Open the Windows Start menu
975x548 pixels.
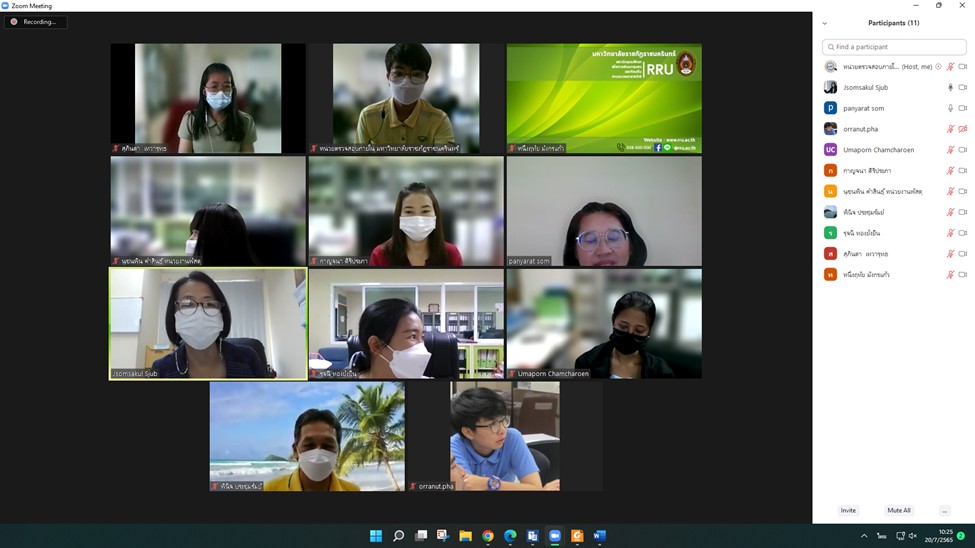pos(376,536)
